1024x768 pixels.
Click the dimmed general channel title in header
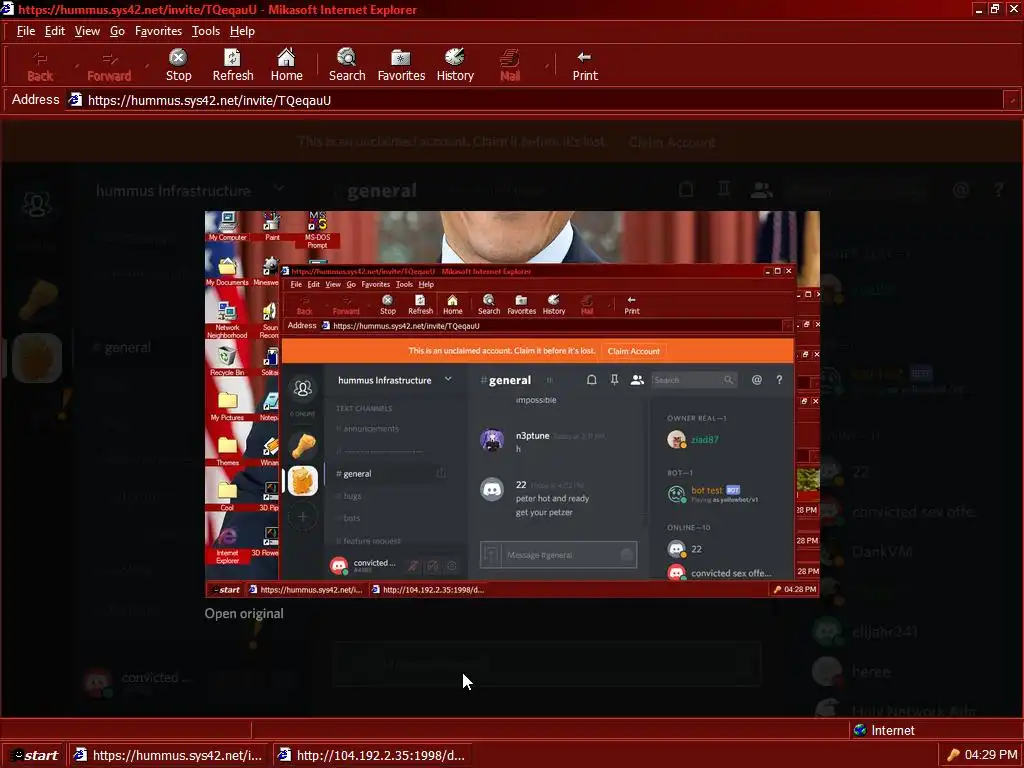point(382,190)
